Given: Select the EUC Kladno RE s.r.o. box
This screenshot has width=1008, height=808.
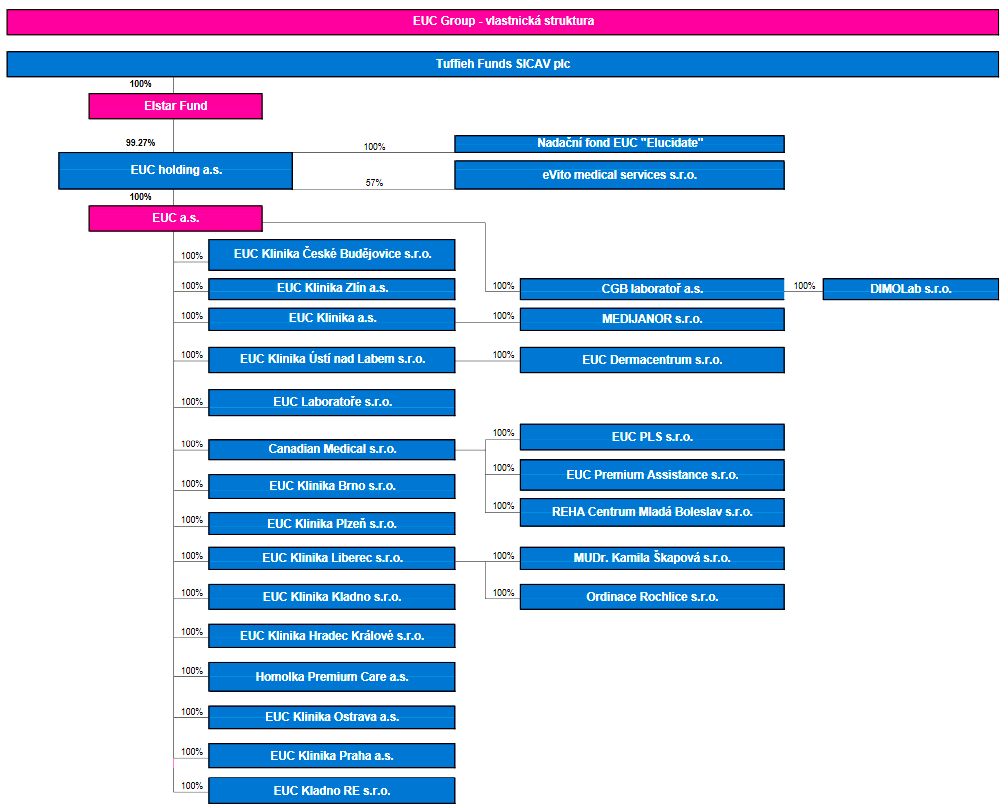Looking at the screenshot, I should [332, 791].
